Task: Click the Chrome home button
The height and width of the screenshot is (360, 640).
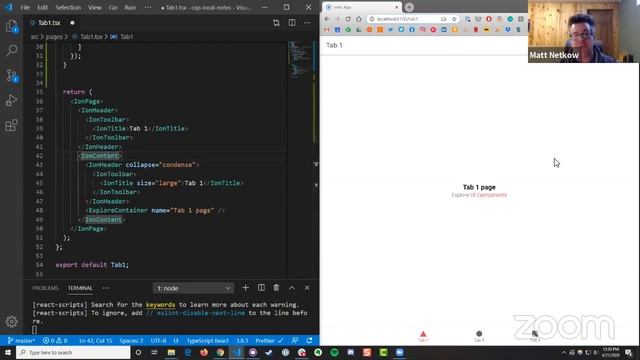Action: click(x=358, y=19)
